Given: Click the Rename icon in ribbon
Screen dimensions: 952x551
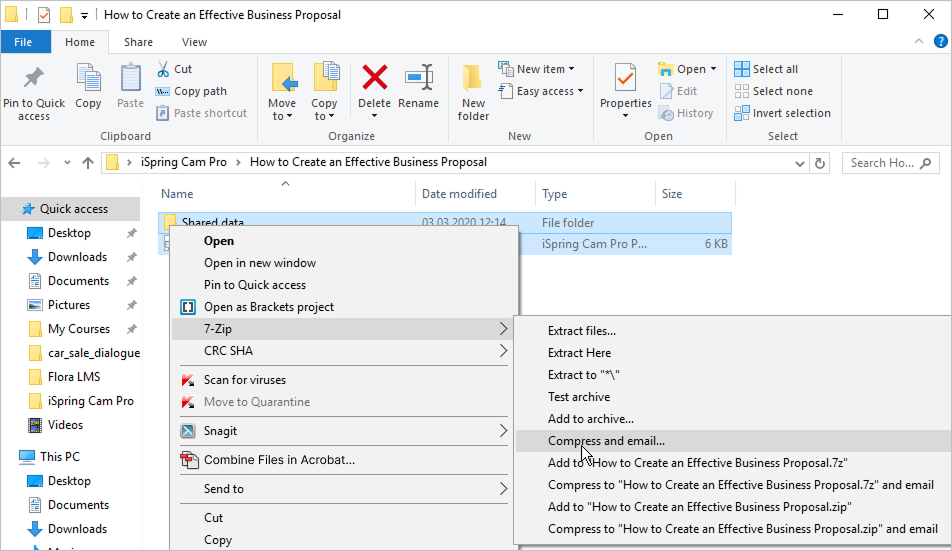Looking at the screenshot, I should tap(418, 80).
